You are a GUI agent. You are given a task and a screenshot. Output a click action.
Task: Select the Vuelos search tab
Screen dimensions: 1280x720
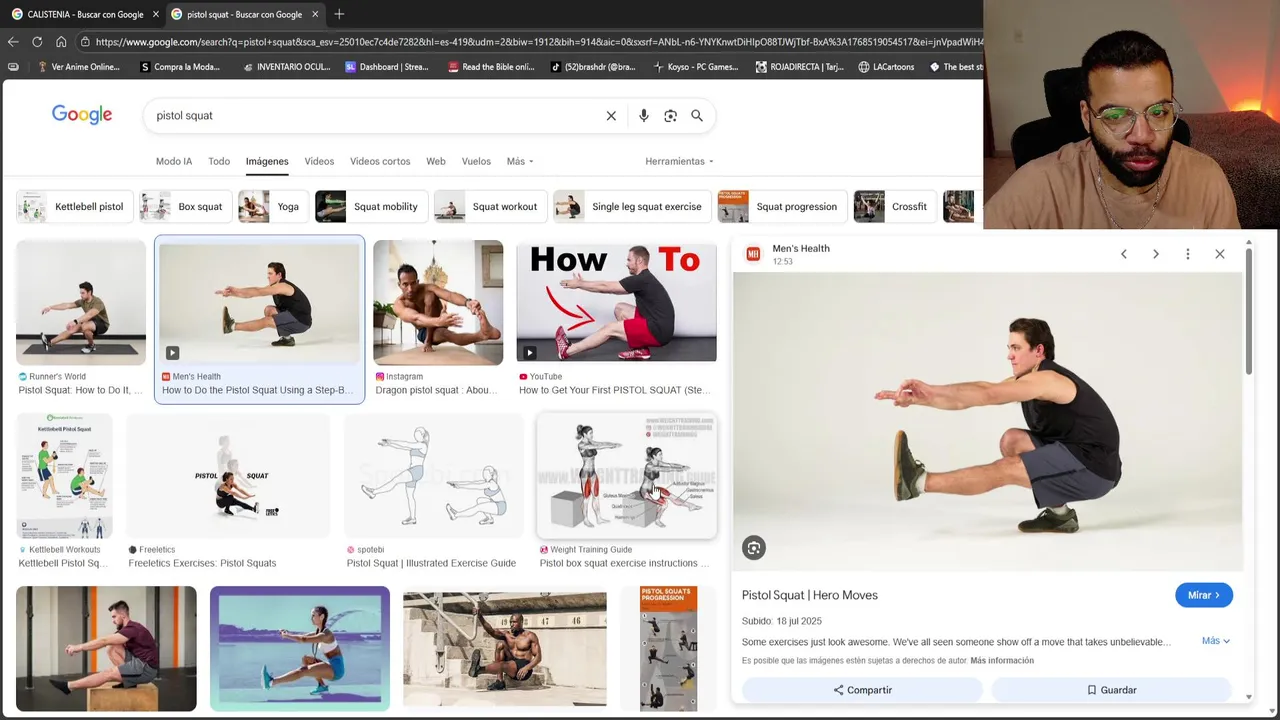[x=476, y=161]
